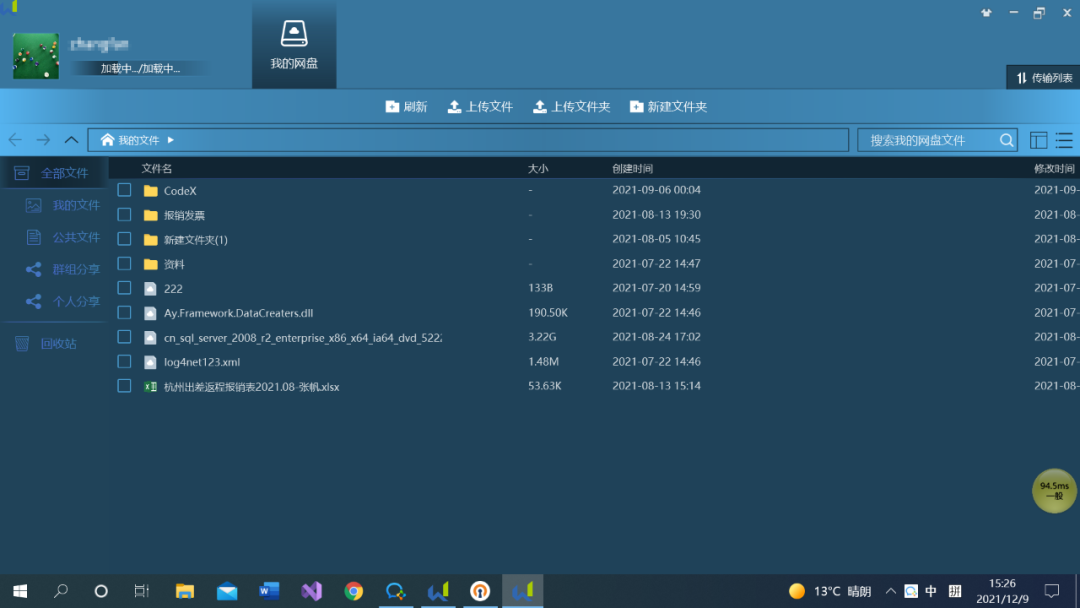The image size is (1080, 608).
Task: Click the refresh (刷新) icon
Action: click(392, 107)
